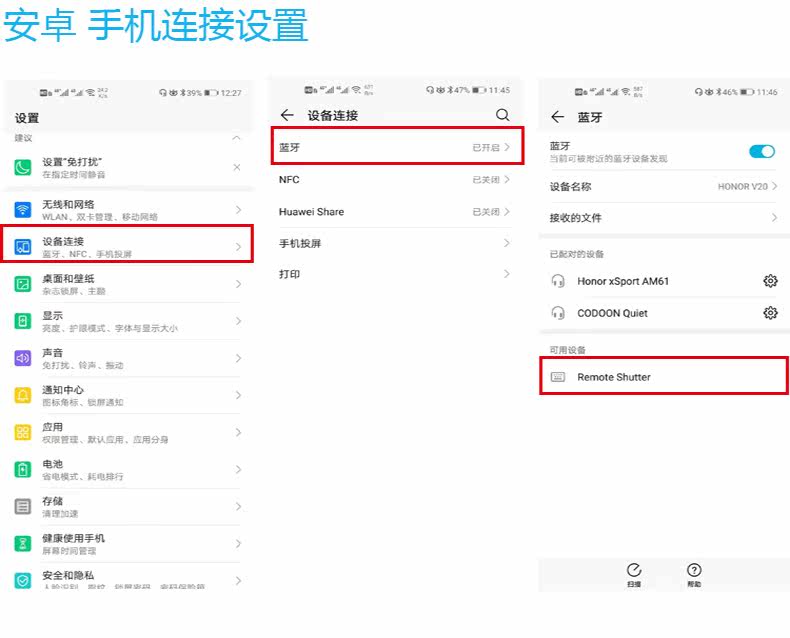The height and width of the screenshot is (638, 790).
Task: Select the 设备连接 menu row text
Action: click(63, 241)
